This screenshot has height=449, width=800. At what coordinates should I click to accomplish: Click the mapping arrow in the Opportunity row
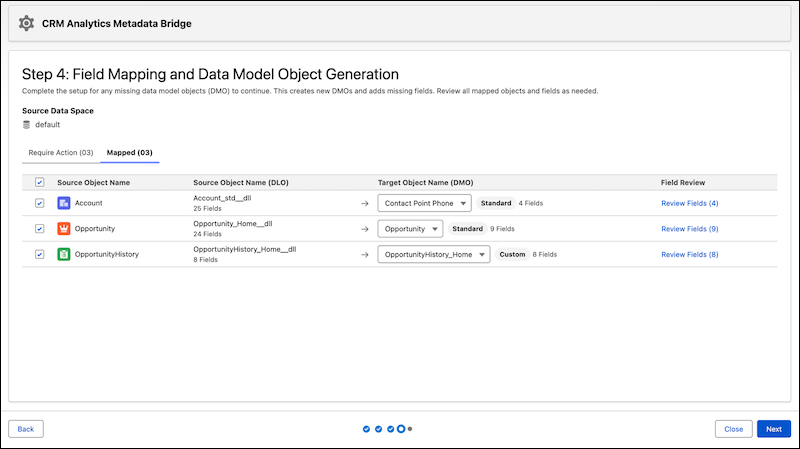point(365,229)
